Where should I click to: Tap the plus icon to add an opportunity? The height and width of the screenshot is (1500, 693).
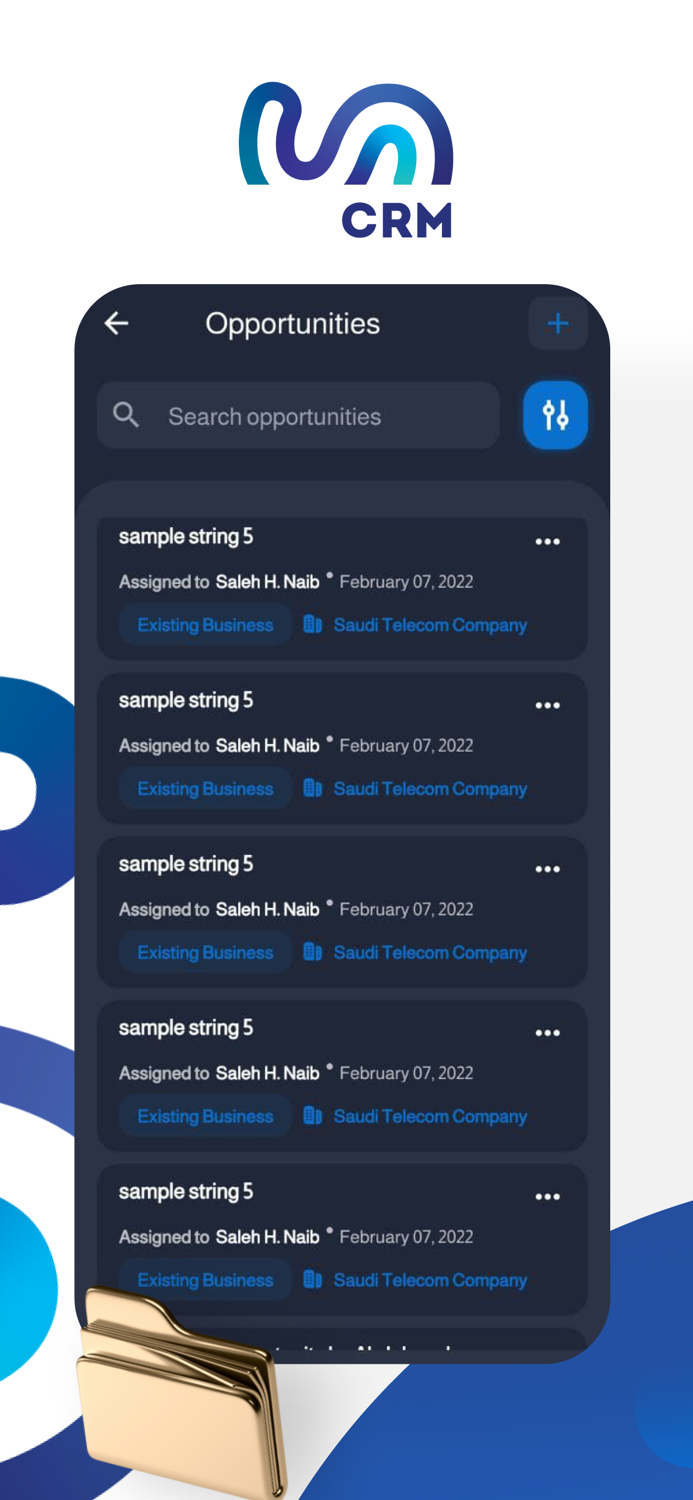[557, 323]
